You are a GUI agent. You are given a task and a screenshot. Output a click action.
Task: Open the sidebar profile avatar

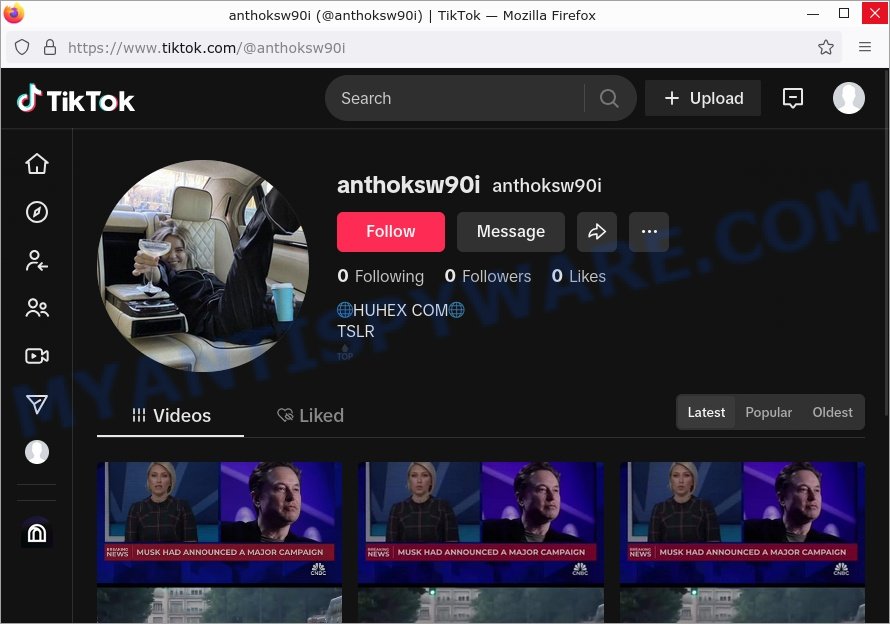click(x=37, y=452)
